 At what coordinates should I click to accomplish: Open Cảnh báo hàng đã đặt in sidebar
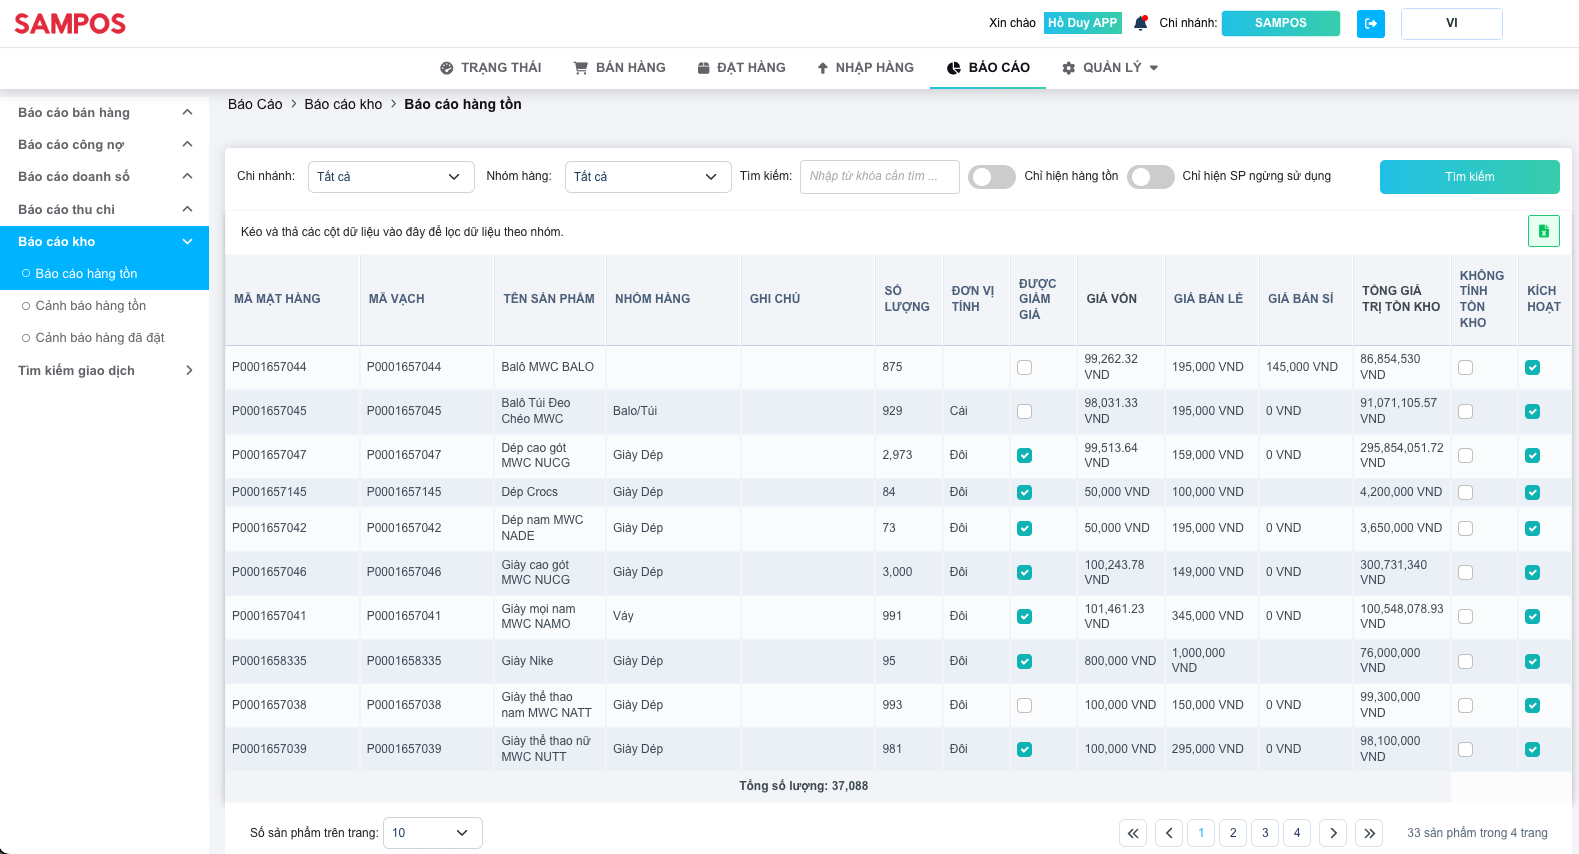(104, 337)
